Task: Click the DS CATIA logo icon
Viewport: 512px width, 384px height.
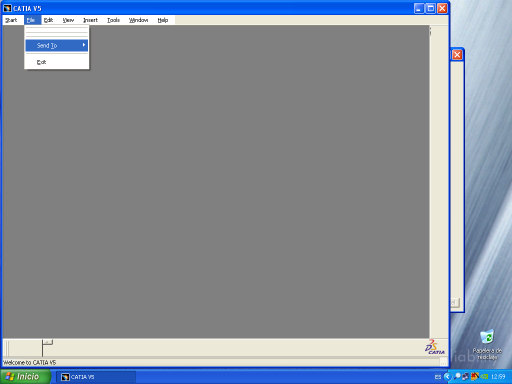Action: click(435, 347)
